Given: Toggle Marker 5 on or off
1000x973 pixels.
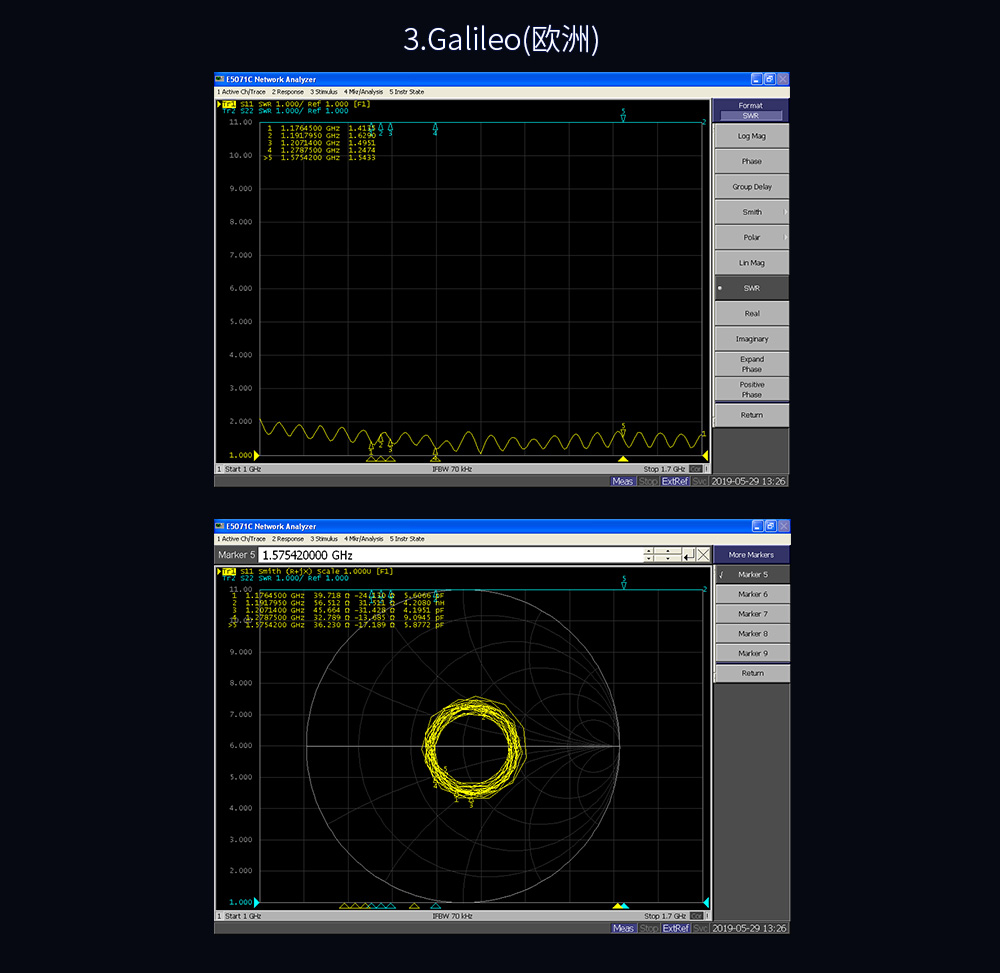Looking at the screenshot, I should [751, 574].
